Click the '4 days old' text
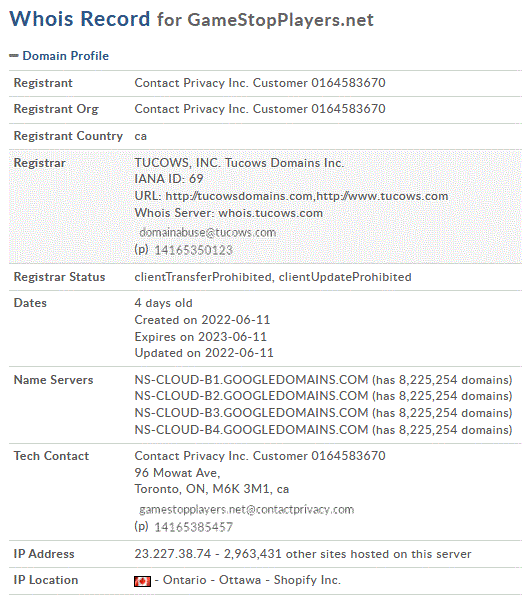Screen dimensions: 522x595 click(x=164, y=303)
